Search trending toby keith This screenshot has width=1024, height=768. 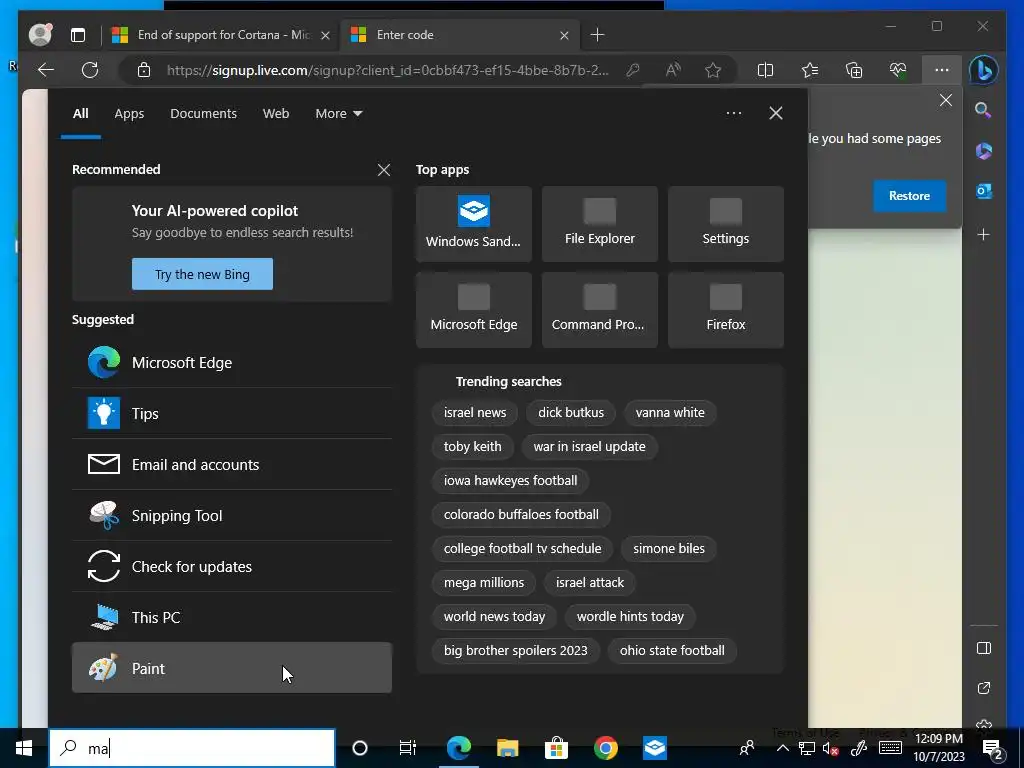(x=473, y=447)
